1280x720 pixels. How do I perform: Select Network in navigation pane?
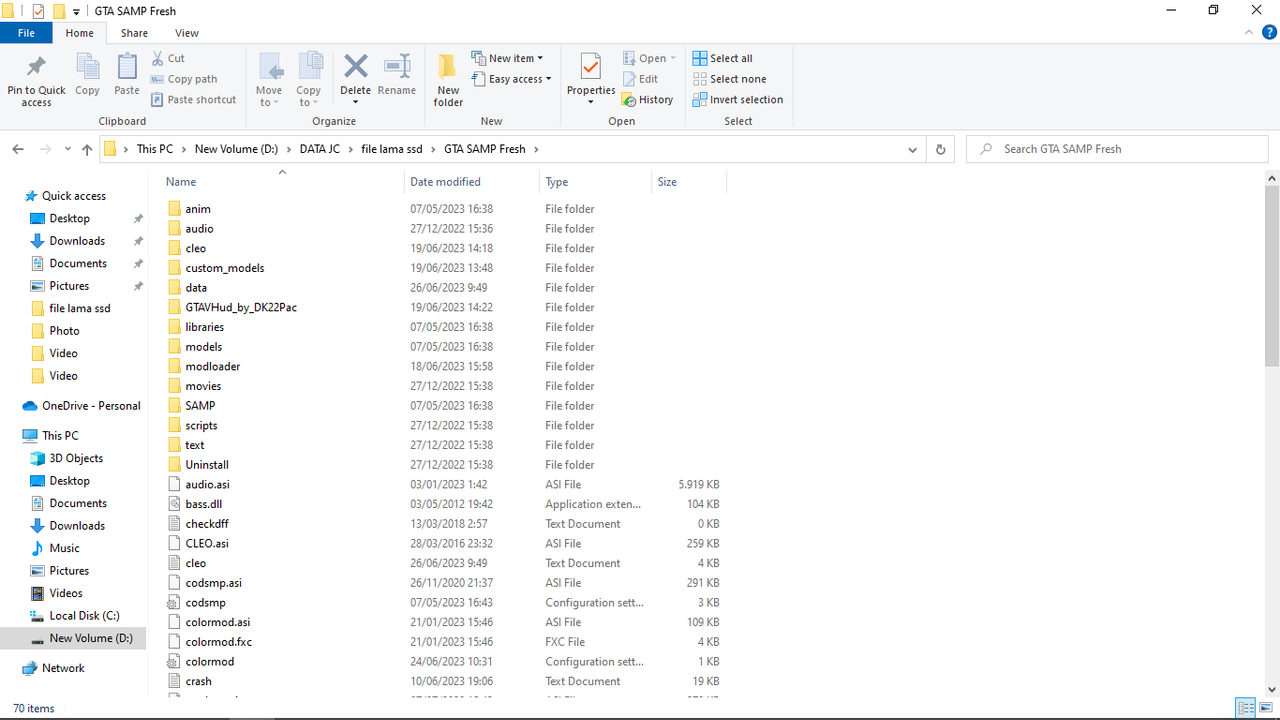pyautogui.click(x=63, y=668)
